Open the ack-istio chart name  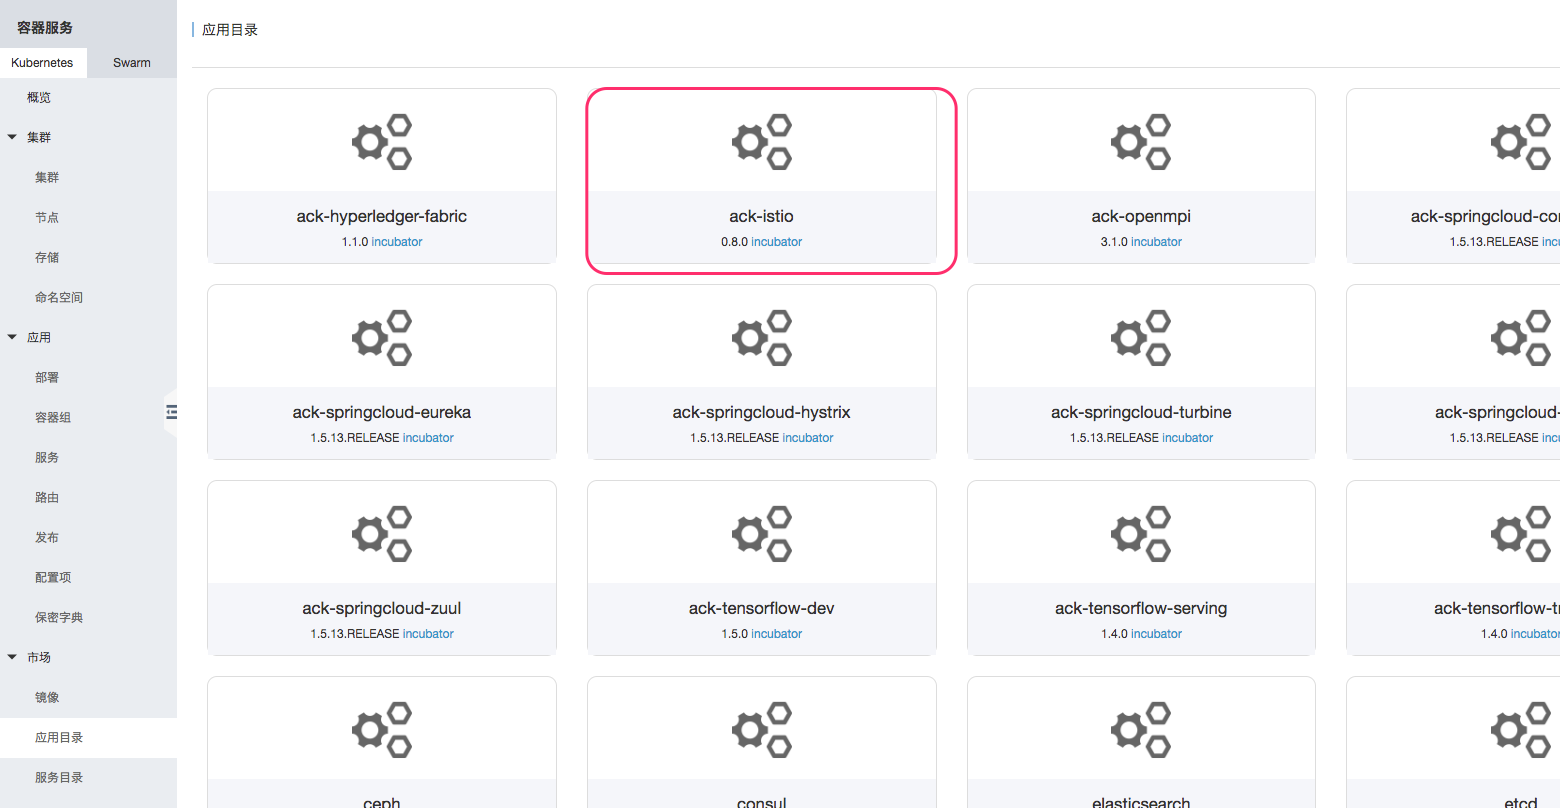pyautogui.click(x=762, y=216)
